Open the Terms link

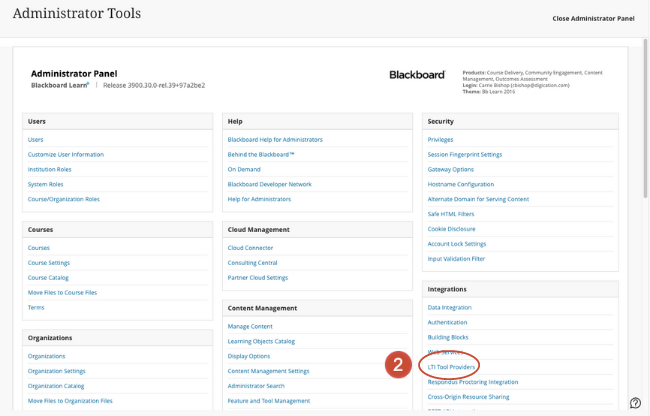click(36, 307)
